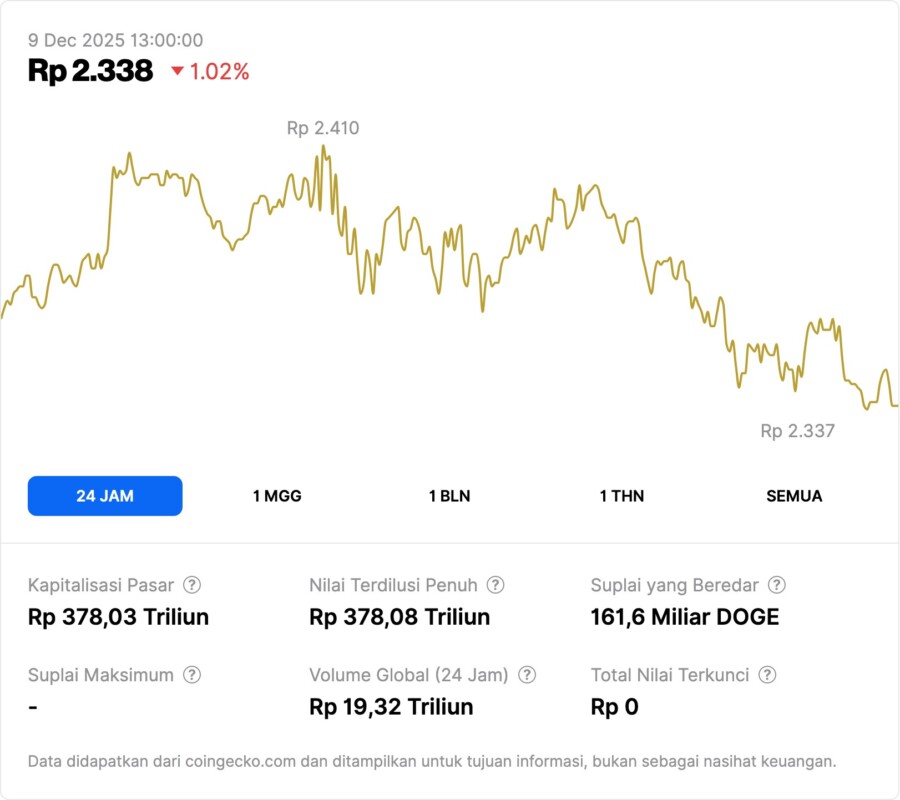Screen dimensions: 900x800
Task: Show the Suplai Maksimum help tooltip icon
Action: coord(192,675)
